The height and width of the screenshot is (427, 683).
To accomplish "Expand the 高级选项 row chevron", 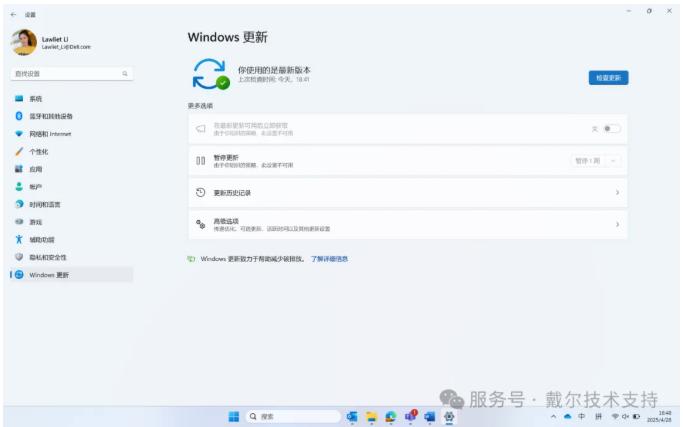I will pyautogui.click(x=617, y=224).
